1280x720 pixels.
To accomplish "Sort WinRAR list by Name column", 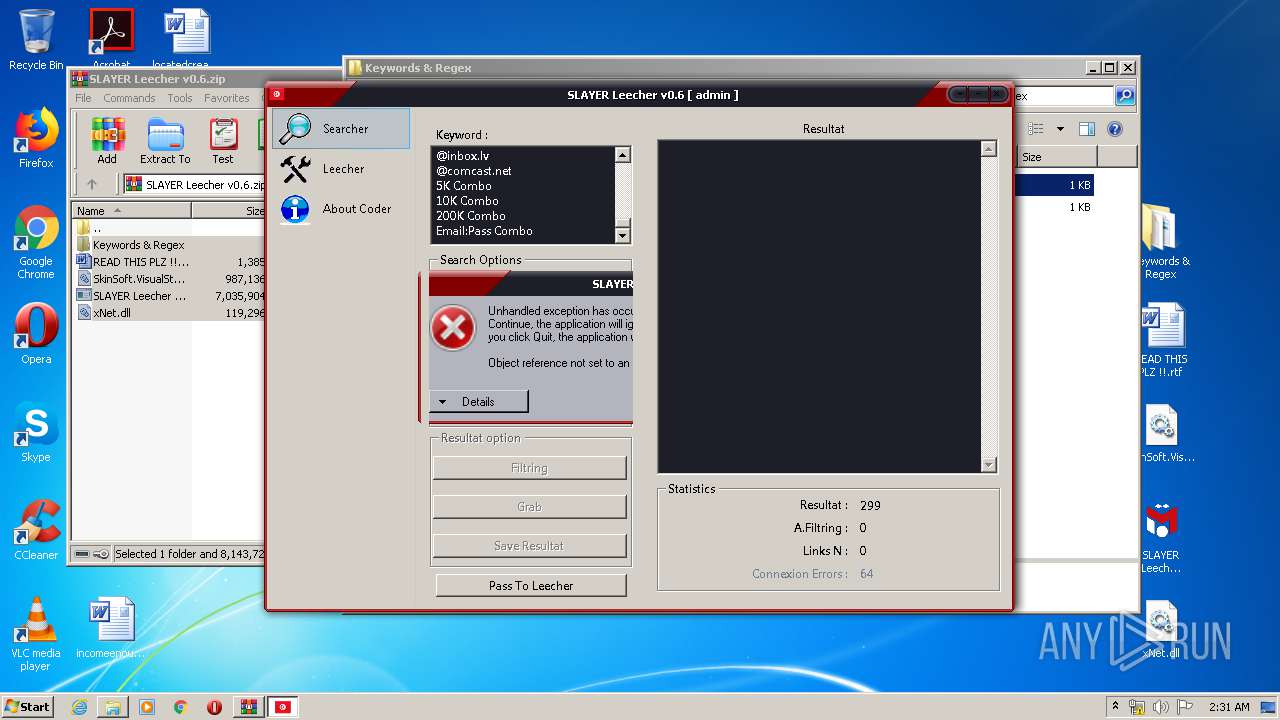I will coord(131,211).
